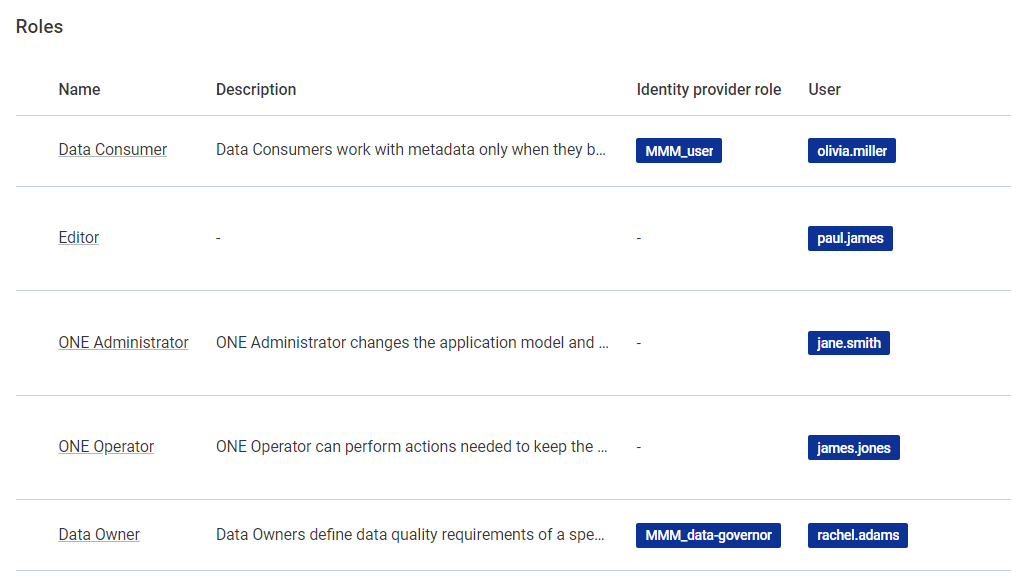
Task: Sort the table by the User column
Action: tap(824, 89)
